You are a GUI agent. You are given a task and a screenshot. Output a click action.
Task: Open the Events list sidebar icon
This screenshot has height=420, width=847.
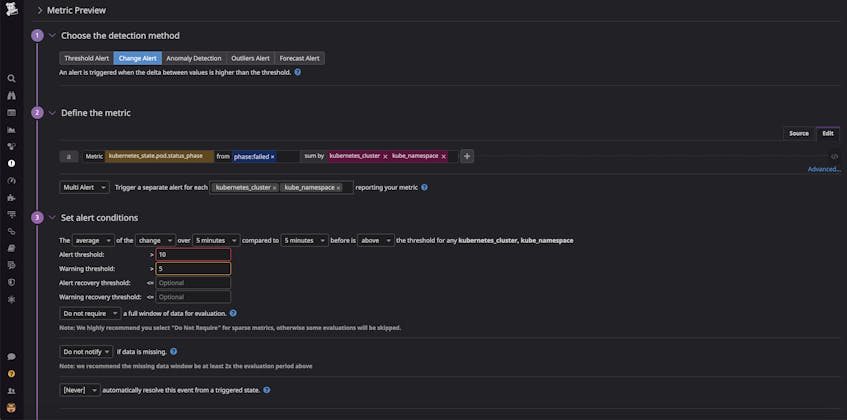point(11,113)
